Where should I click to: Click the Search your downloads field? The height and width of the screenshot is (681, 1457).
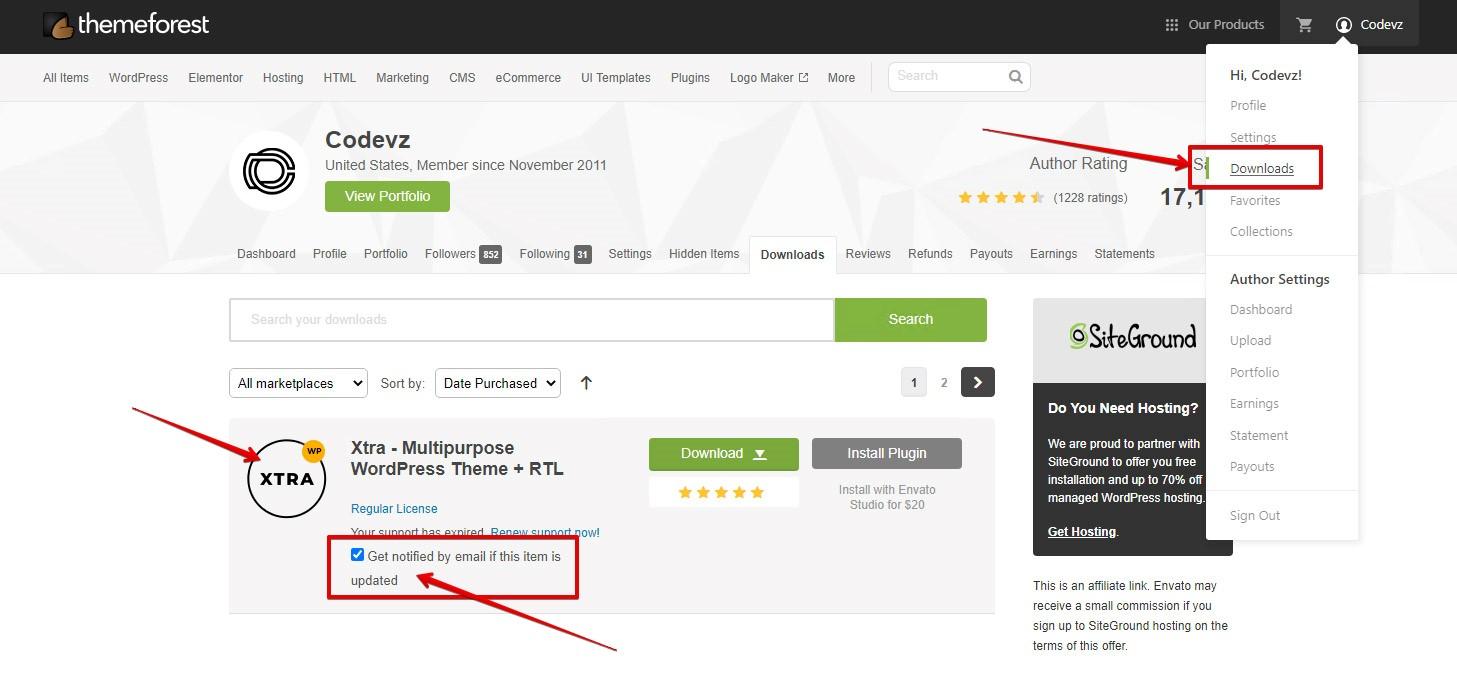click(x=531, y=320)
